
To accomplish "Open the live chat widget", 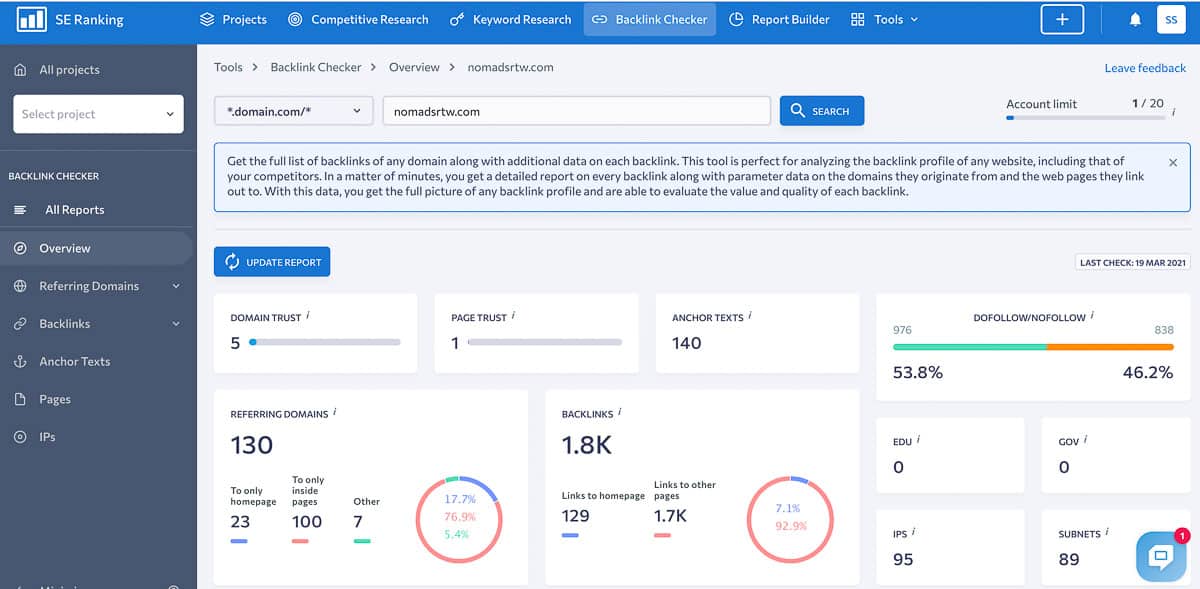I will click(1160, 557).
